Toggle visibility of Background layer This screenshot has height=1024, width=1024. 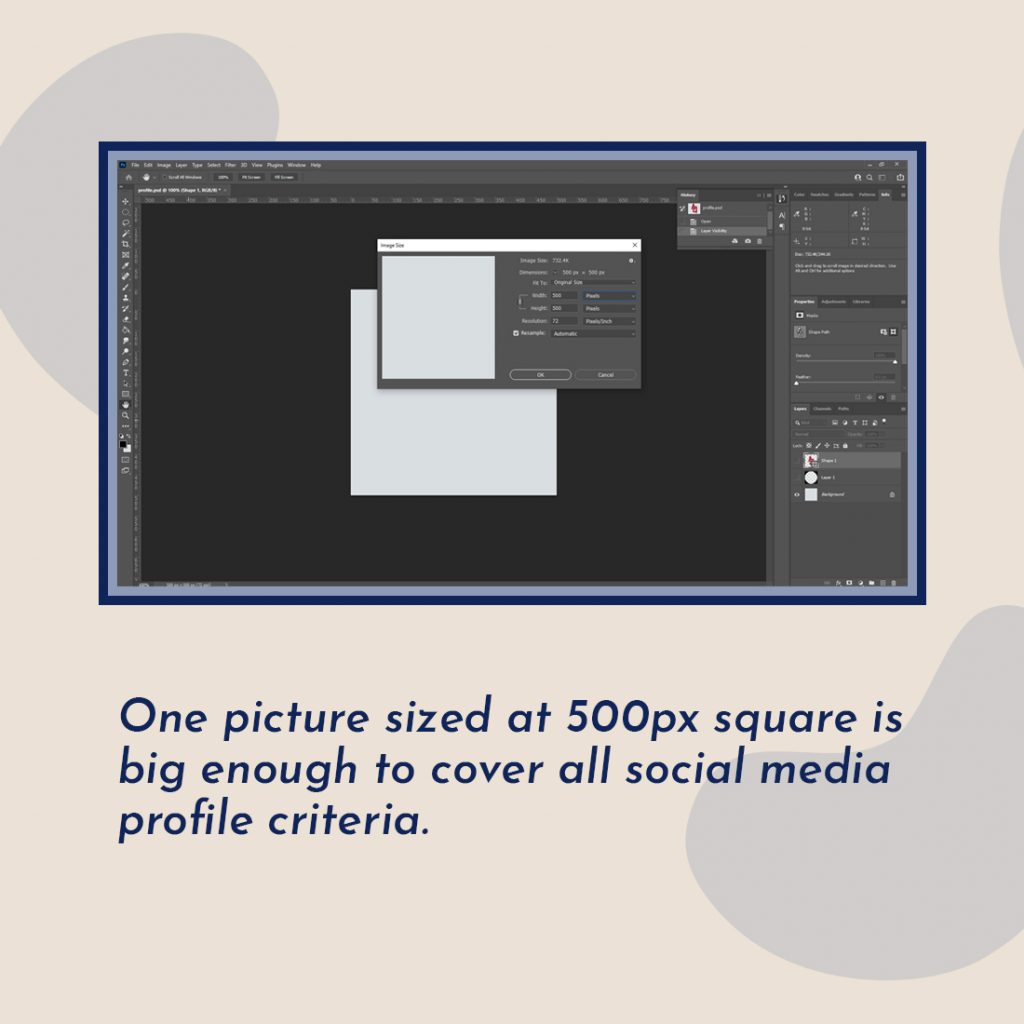[x=797, y=494]
